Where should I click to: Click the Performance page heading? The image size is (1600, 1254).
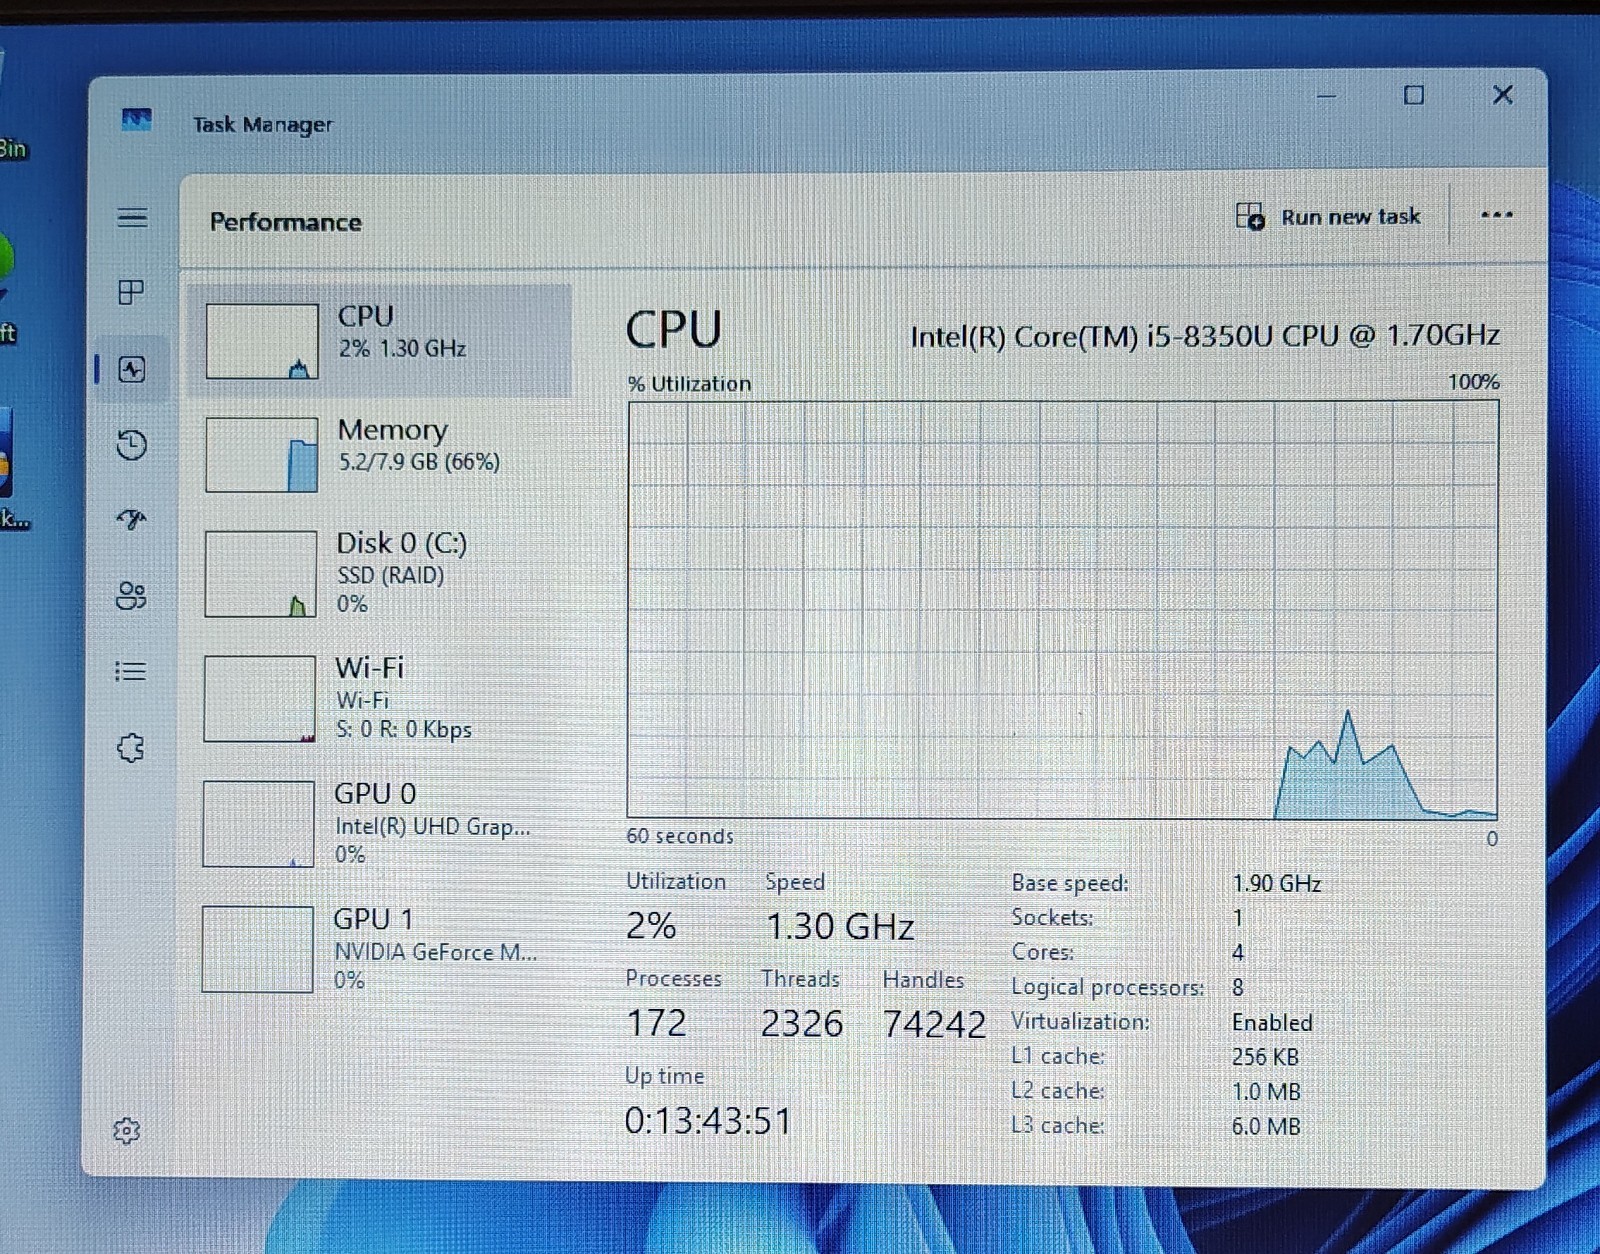click(286, 222)
